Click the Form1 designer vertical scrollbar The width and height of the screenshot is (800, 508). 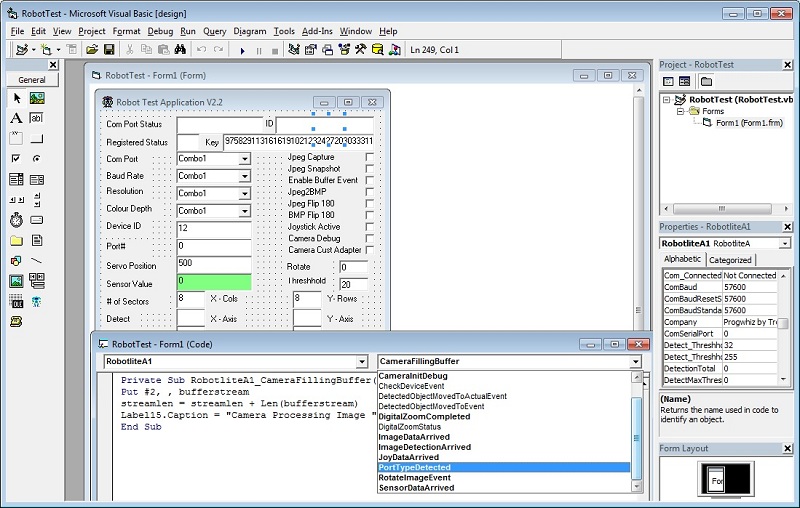pos(638,209)
